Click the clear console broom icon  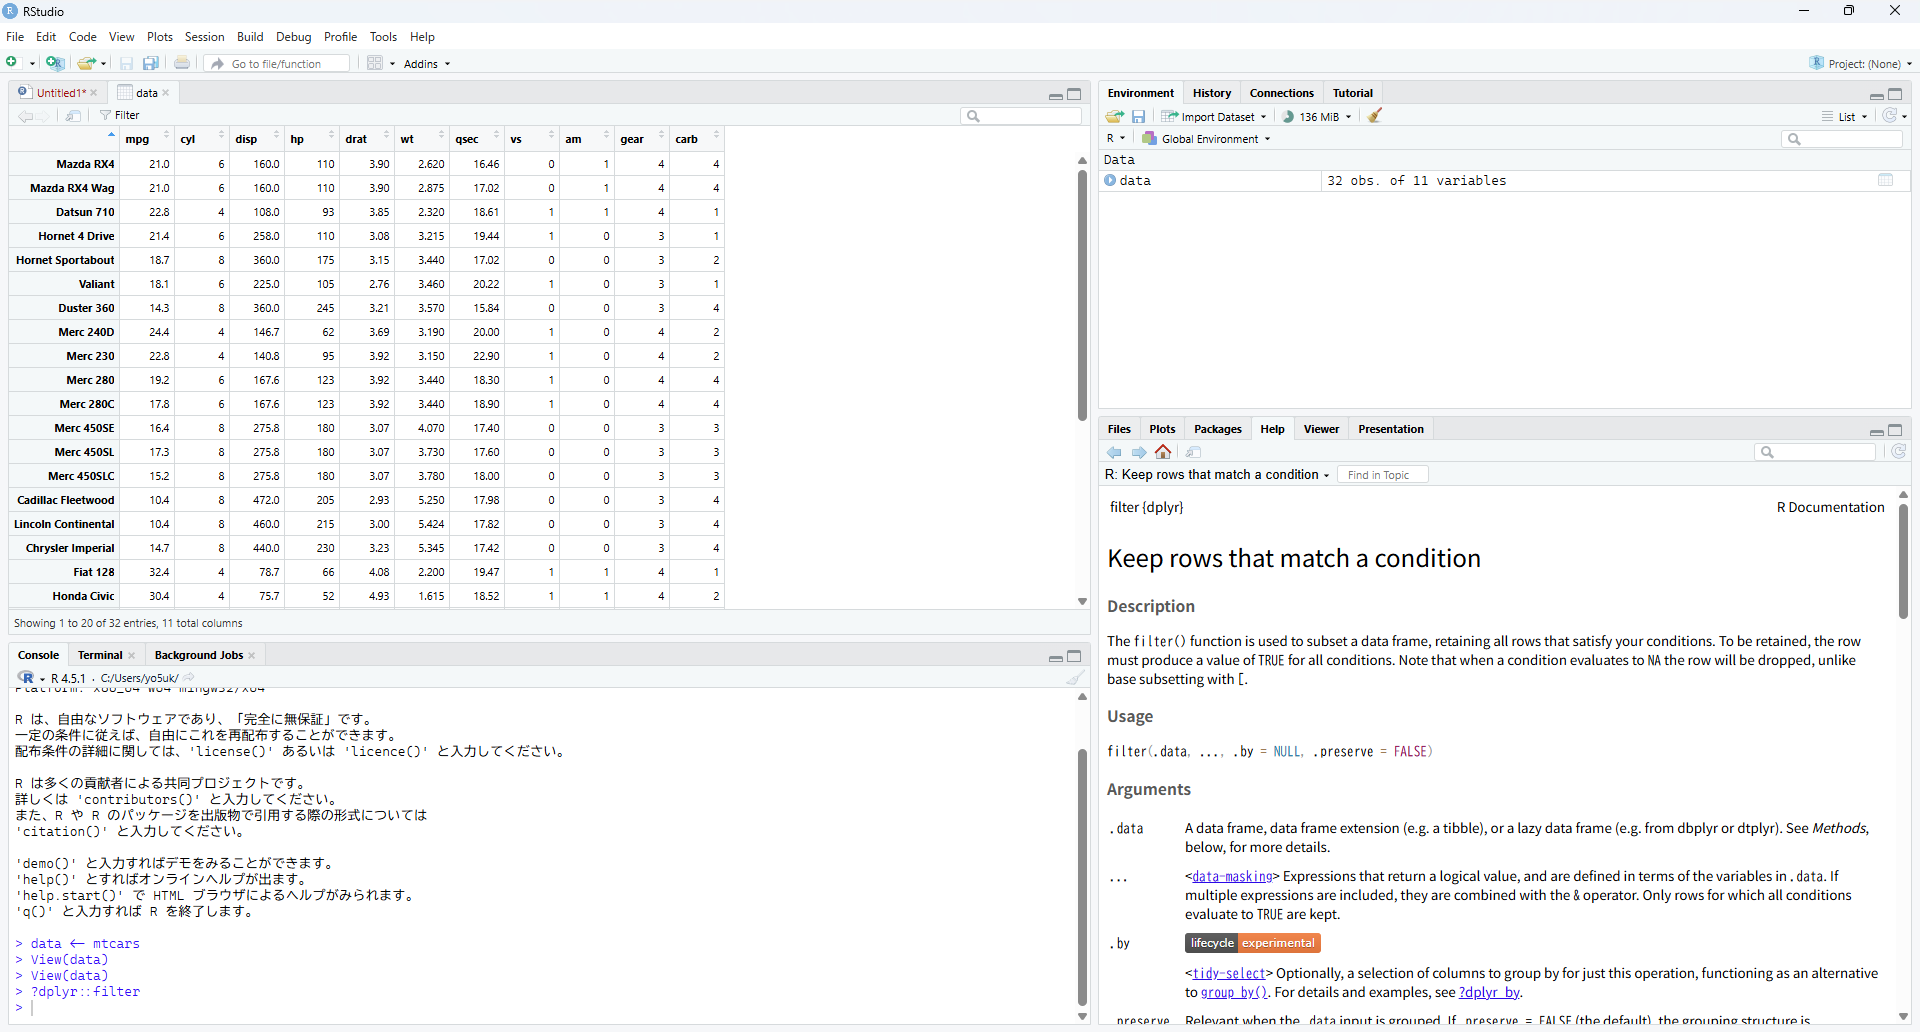(1075, 678)
